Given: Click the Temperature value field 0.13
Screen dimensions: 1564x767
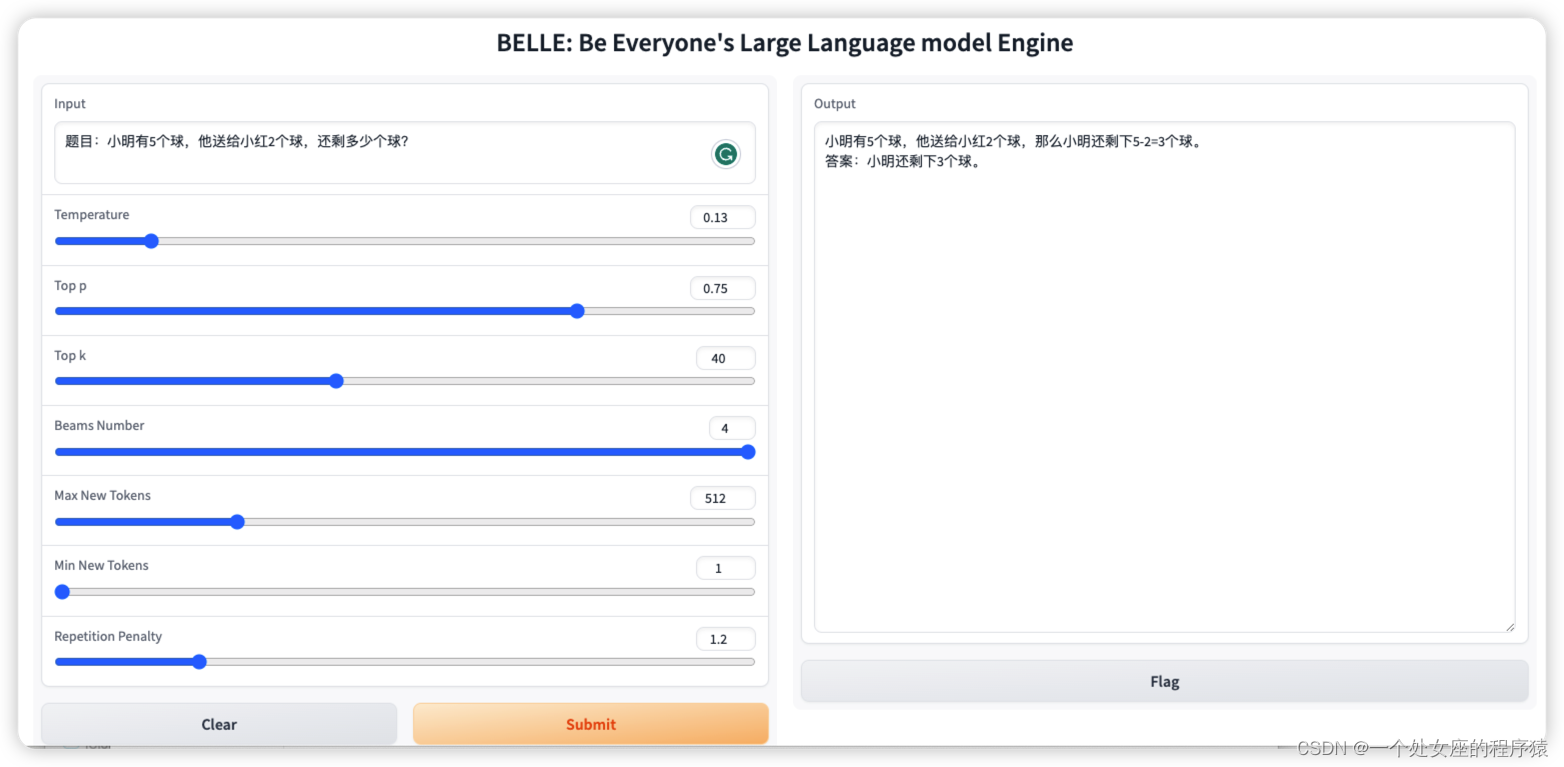Looking at the screenshot, I should point(723,217).
